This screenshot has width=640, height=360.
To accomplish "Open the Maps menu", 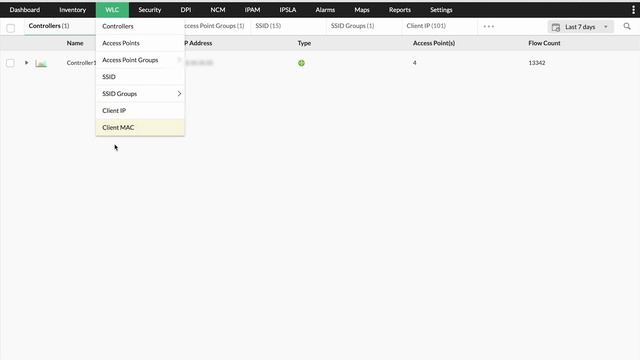I will (362, 10).
